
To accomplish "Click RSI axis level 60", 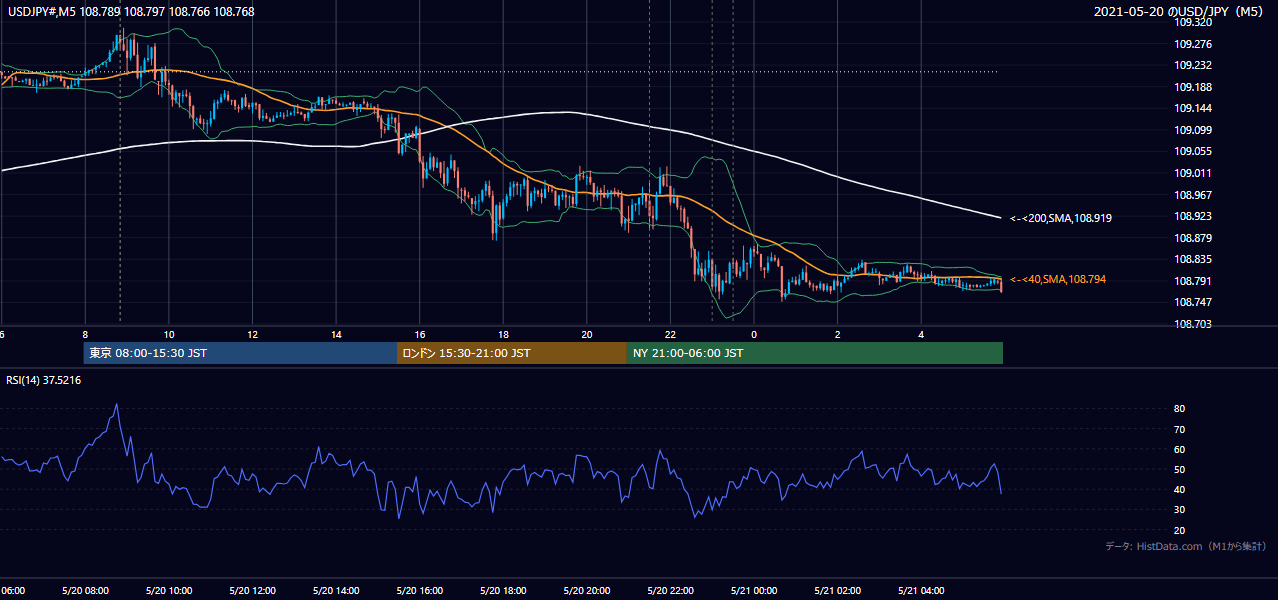I will click(x=1180, y=449).
